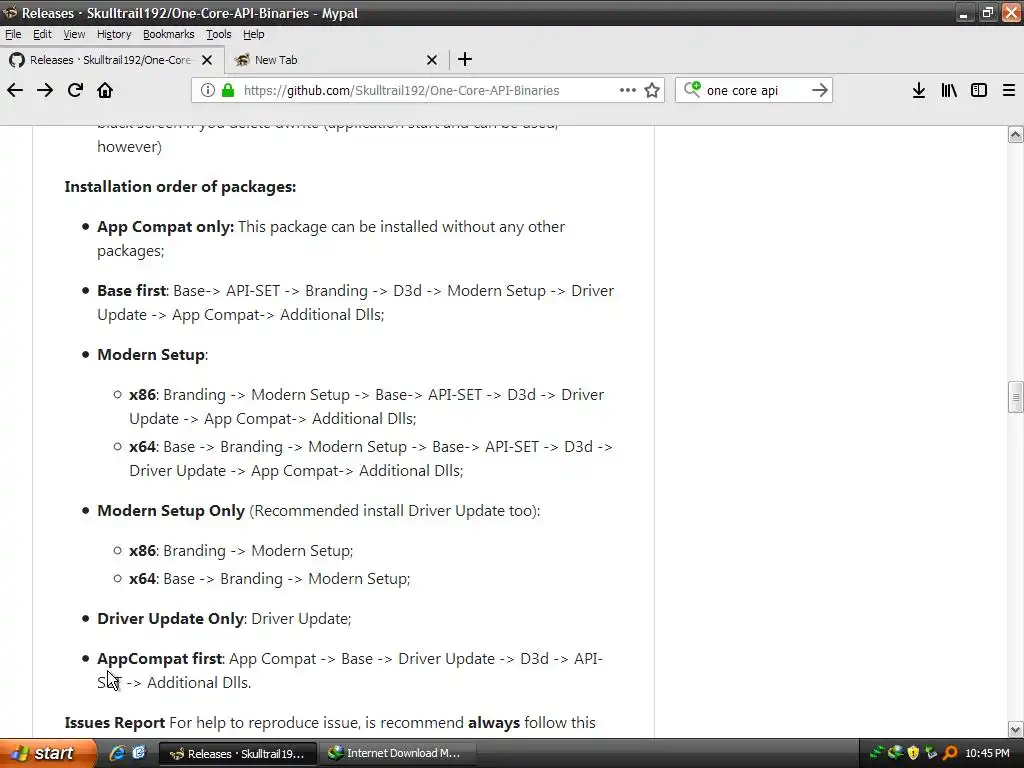Reload the current GitHub page

[75, 90]
